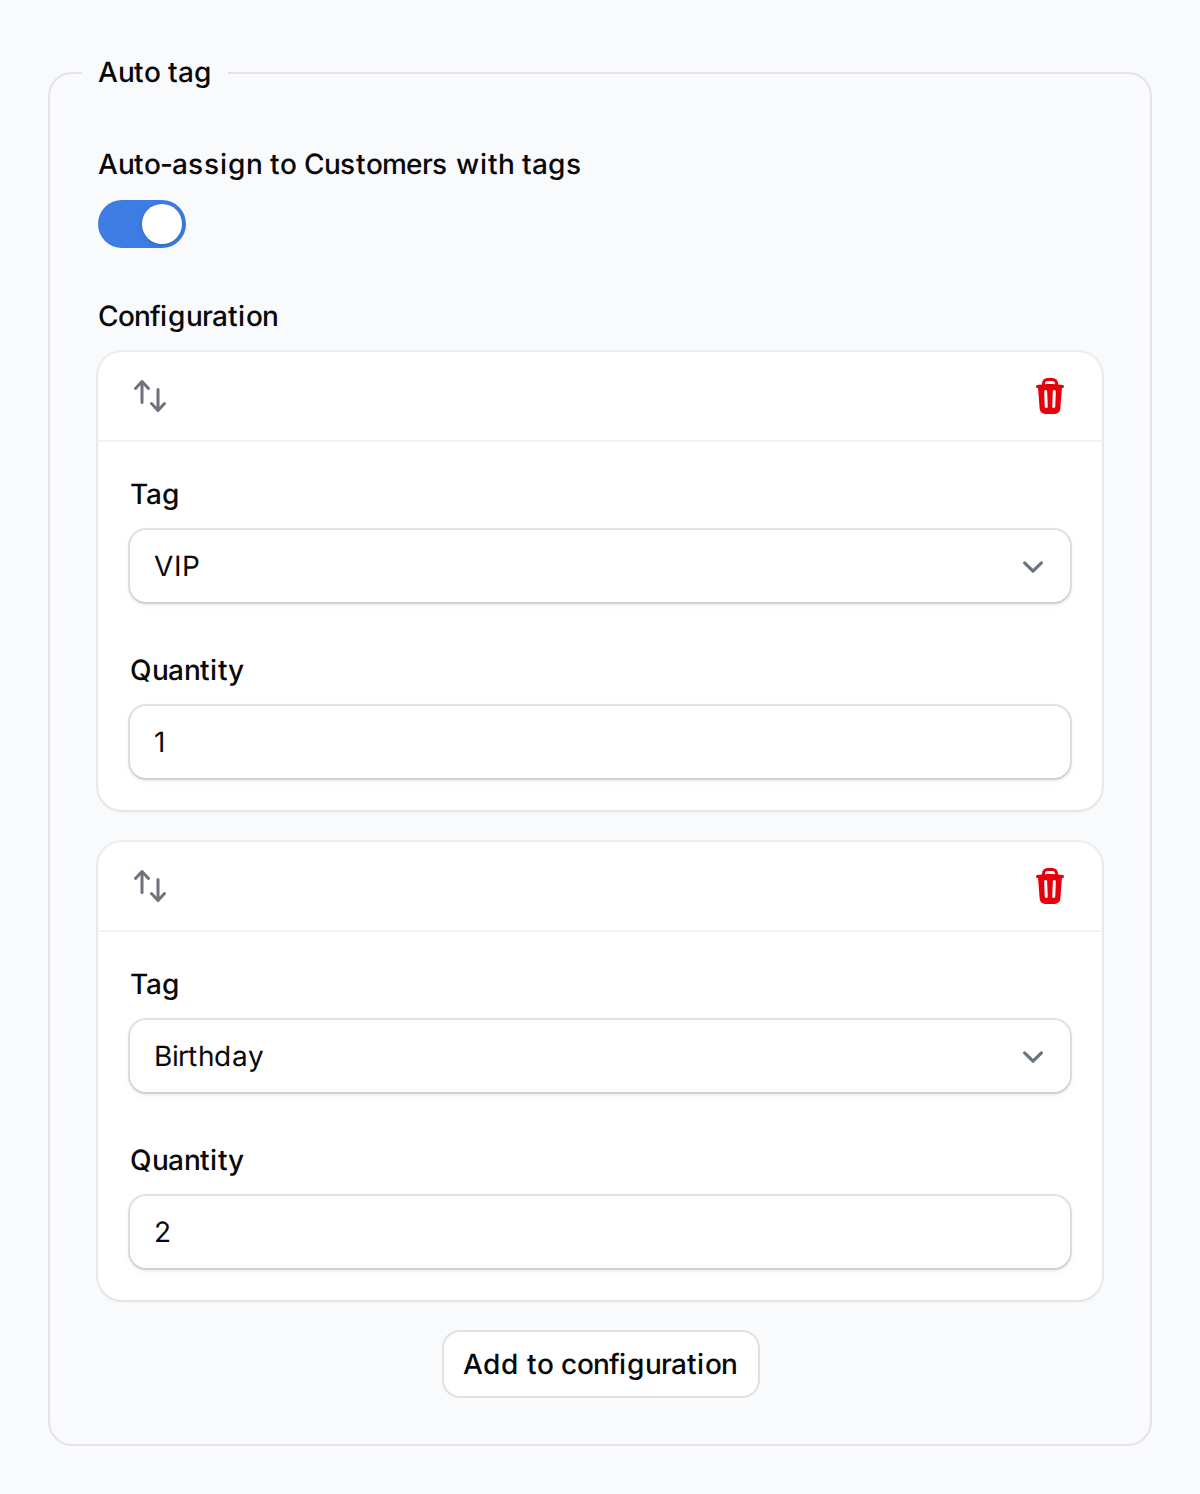The height and width of the screenshot is (1494, 1200).
Task: Select the Quantity field containing 2
Action: point(599,1232)
